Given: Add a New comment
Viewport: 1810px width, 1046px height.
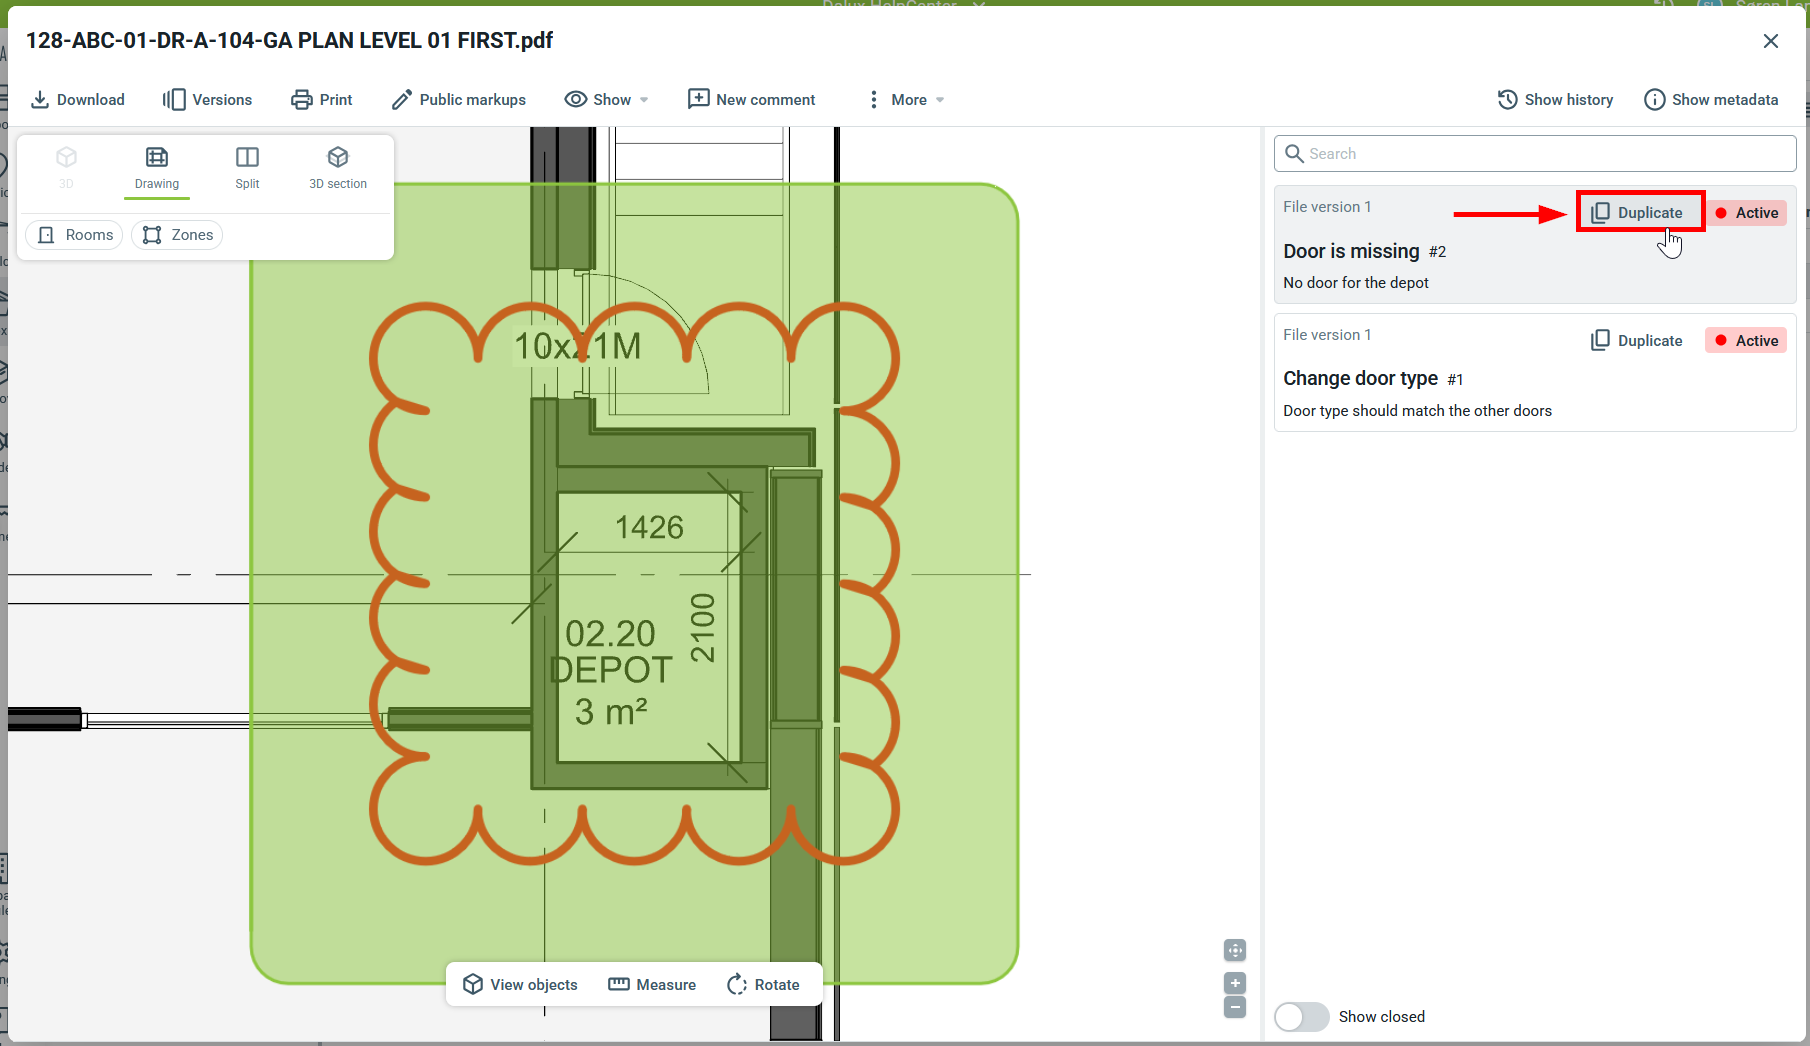Looking at the screenshot, I should click(751, 100).
